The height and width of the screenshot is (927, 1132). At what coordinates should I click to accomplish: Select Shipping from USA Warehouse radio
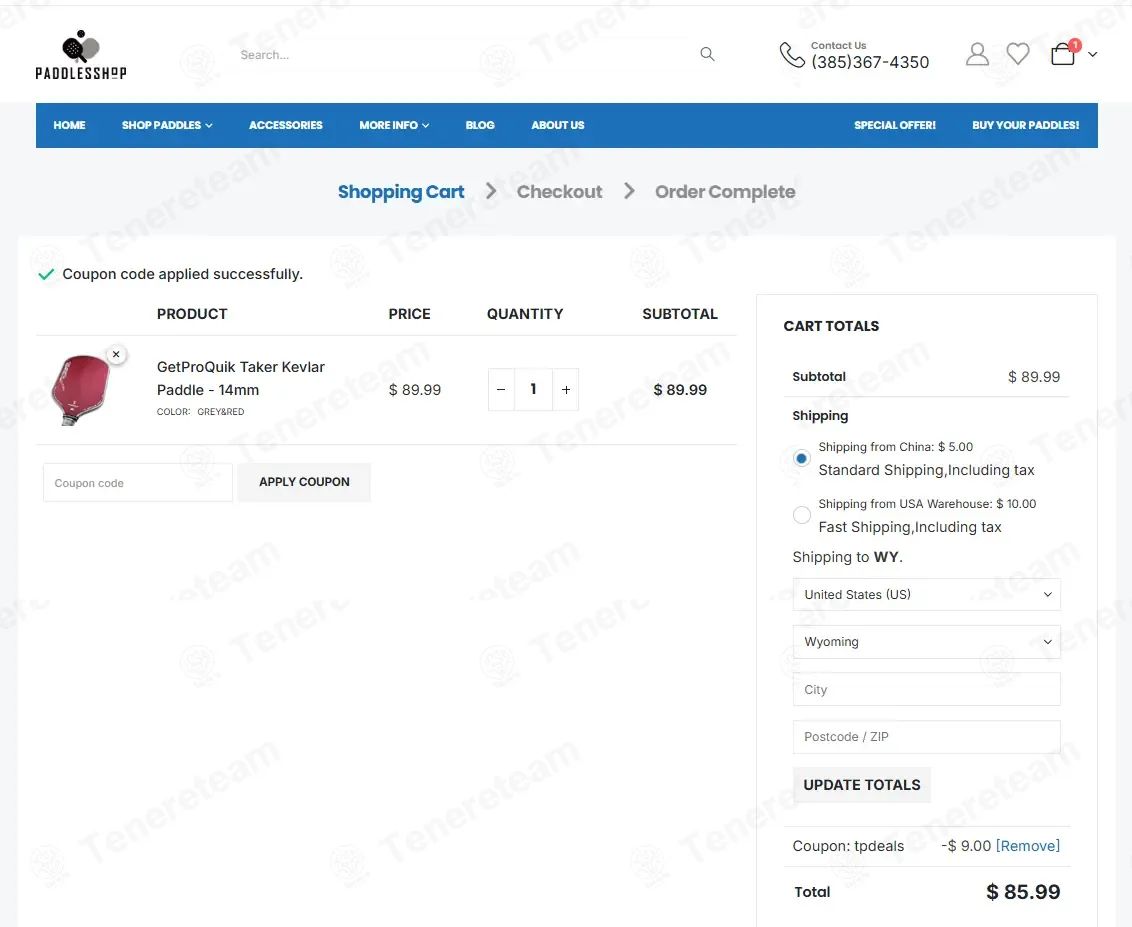pos(801,515)
